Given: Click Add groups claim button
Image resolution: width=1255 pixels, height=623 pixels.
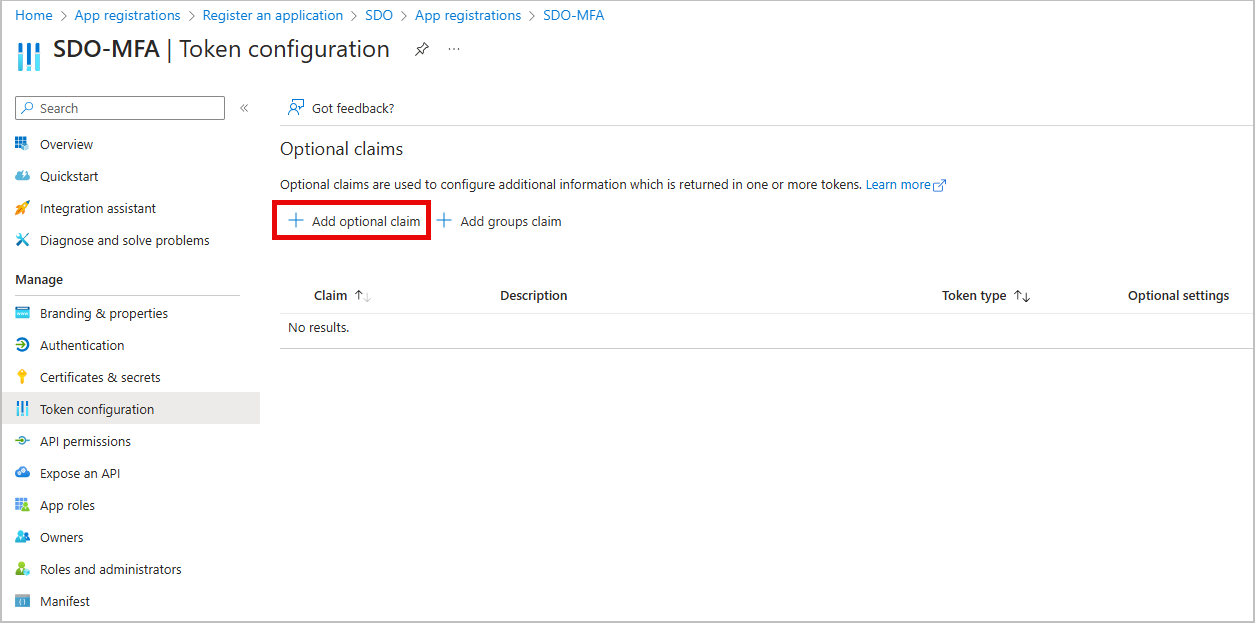Looking at the screenshot, I should (499, 221).
